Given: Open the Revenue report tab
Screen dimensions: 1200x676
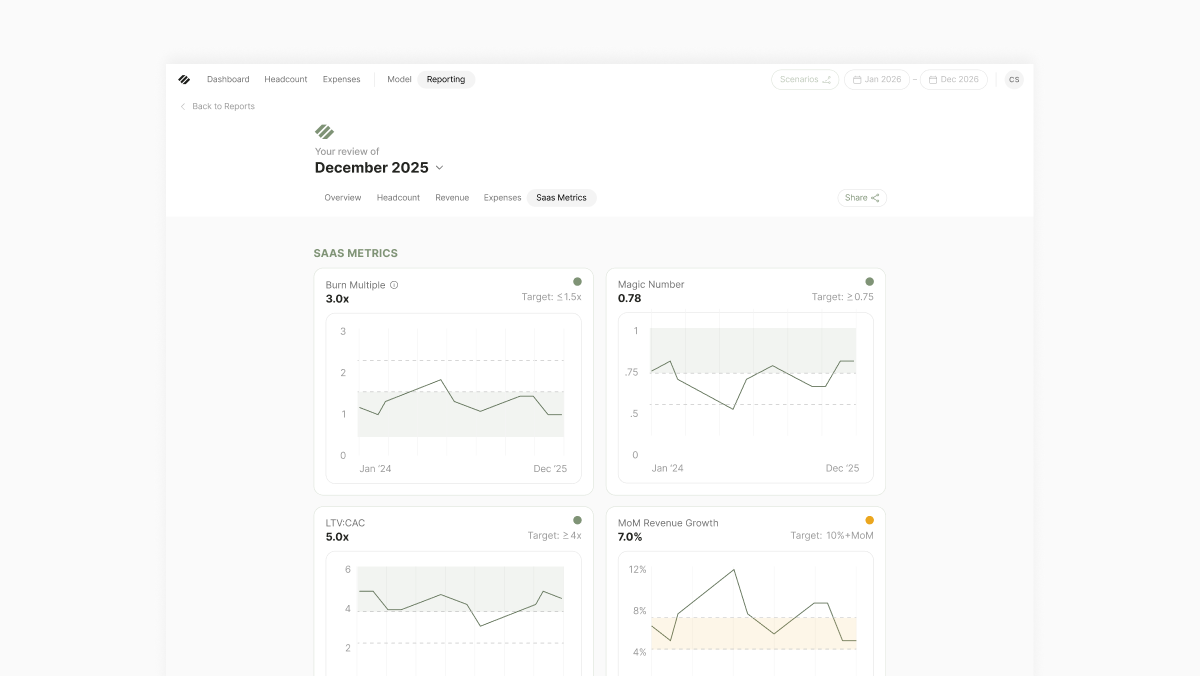Looking at the screenshot, I should [452, 198].
